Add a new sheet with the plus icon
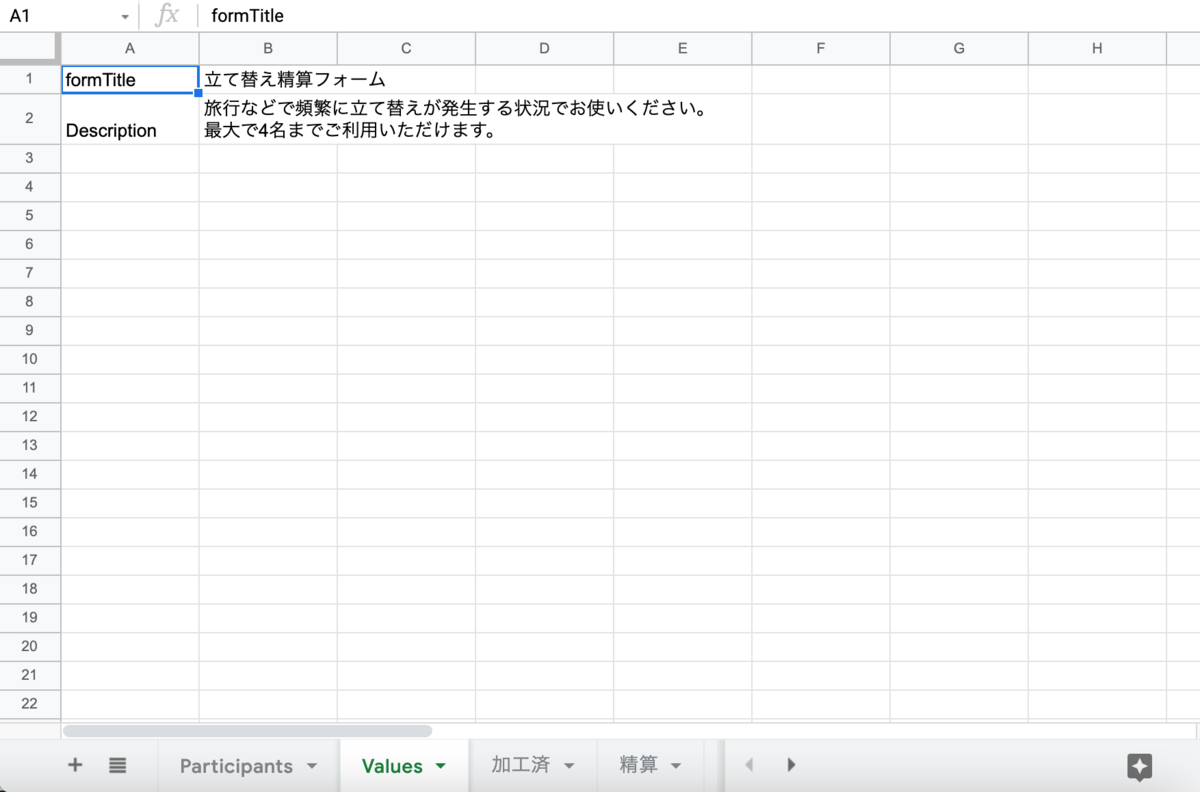The image size is (1200, 792). click(74, 765)
